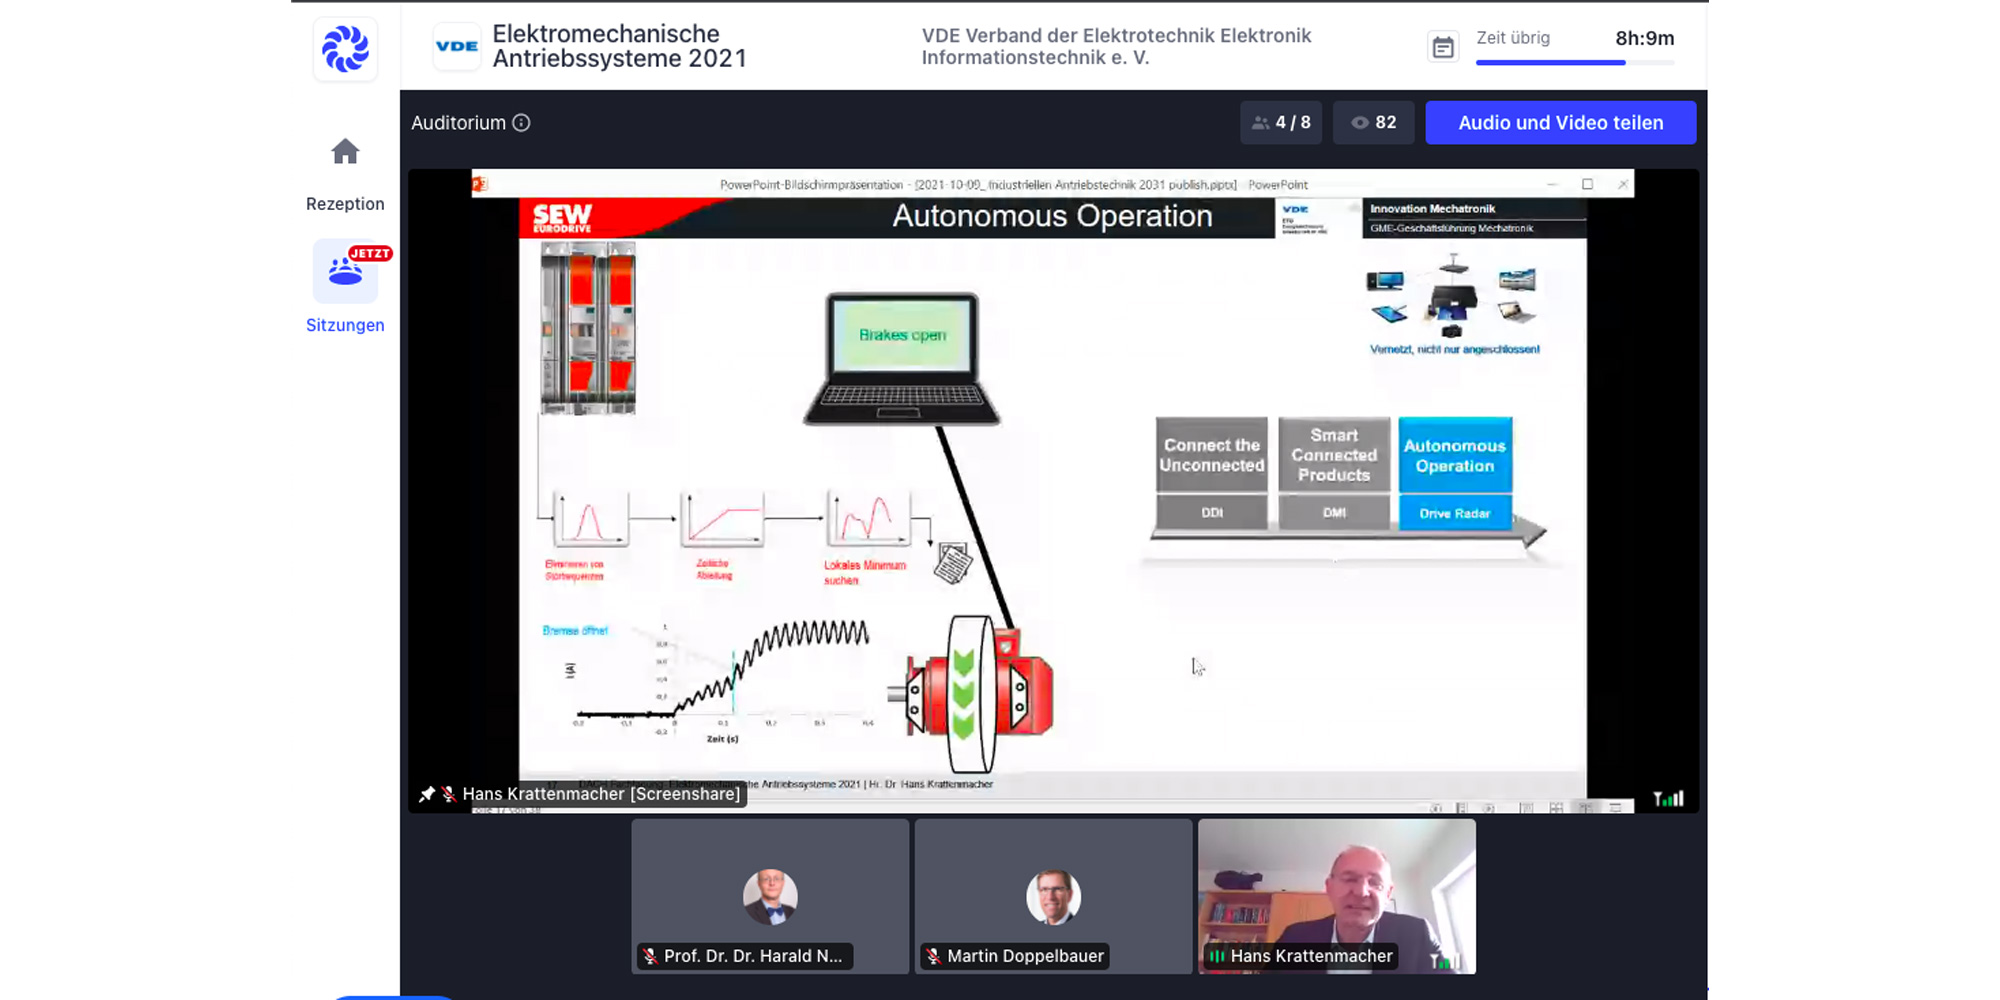Viewport: 2000px width, 1000px height.
Task: Click the Hans Krattenmacher [Screenshare] name label
Action: pyautogui.click(x=601, y=794)
